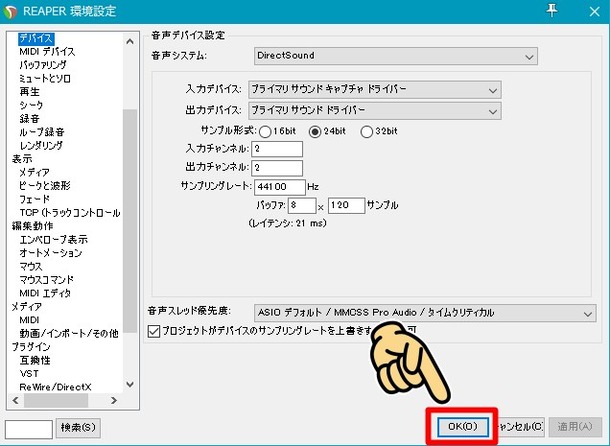
Task: Close the REAPER preferences dialog
Action: [x=594, y=11]
